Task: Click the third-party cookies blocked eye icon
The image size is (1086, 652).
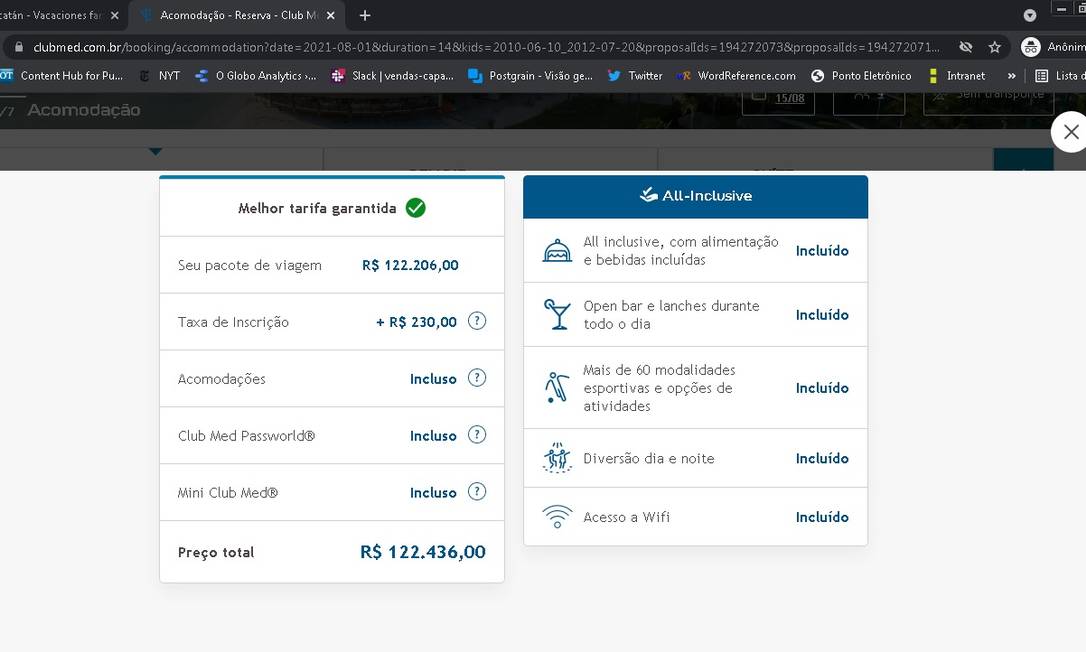Action: 965,47
